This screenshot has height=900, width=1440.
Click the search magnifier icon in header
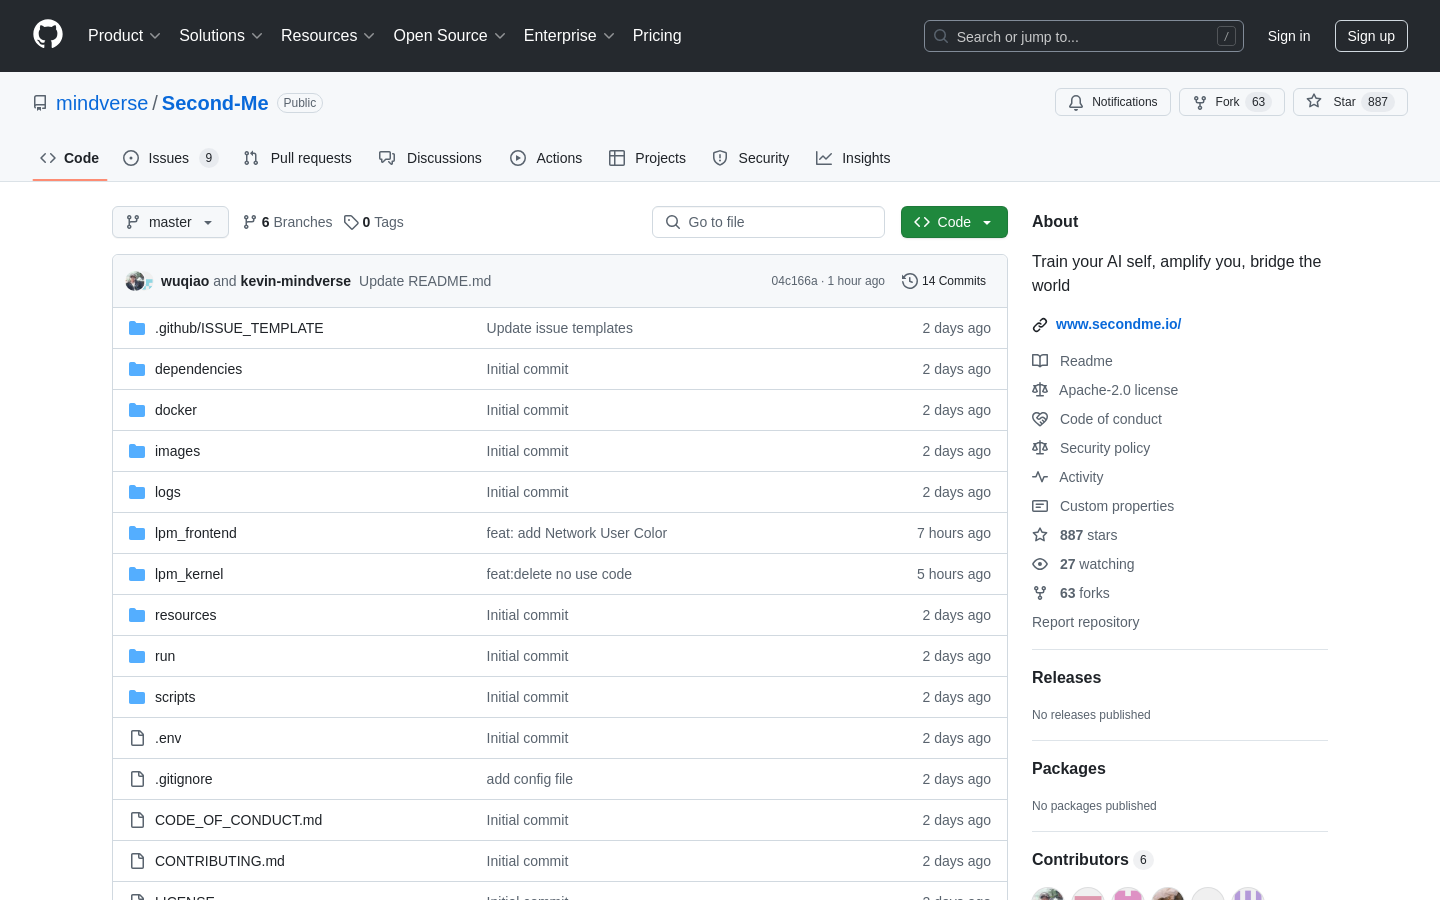941,36
